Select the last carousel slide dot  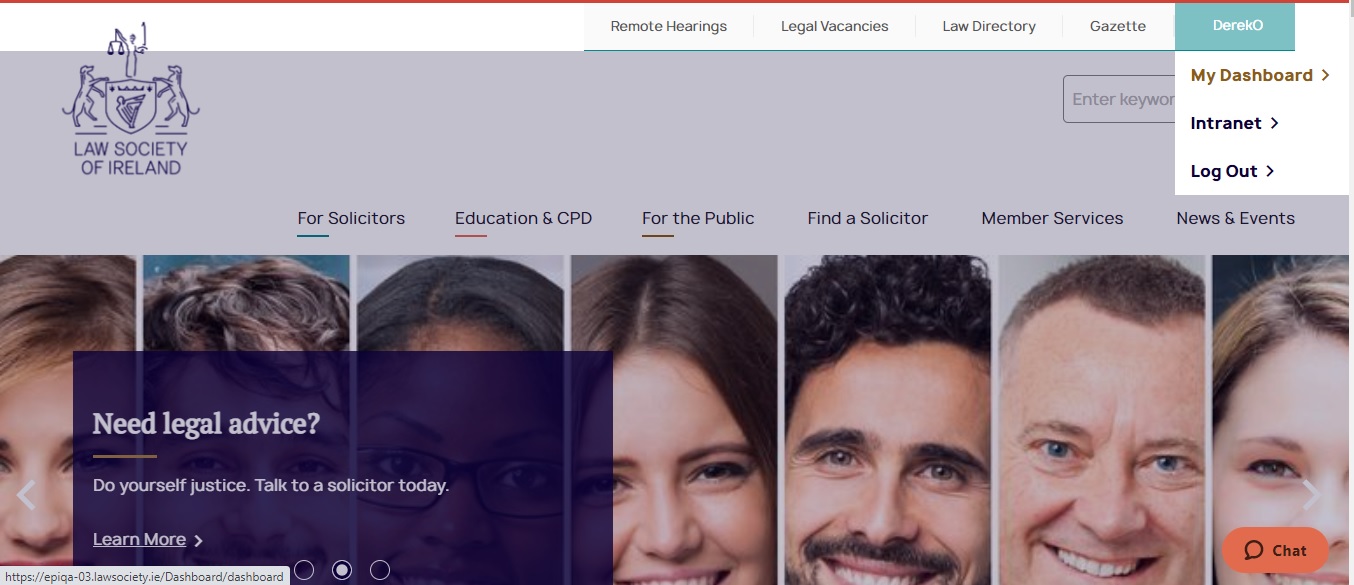(380, 570)
